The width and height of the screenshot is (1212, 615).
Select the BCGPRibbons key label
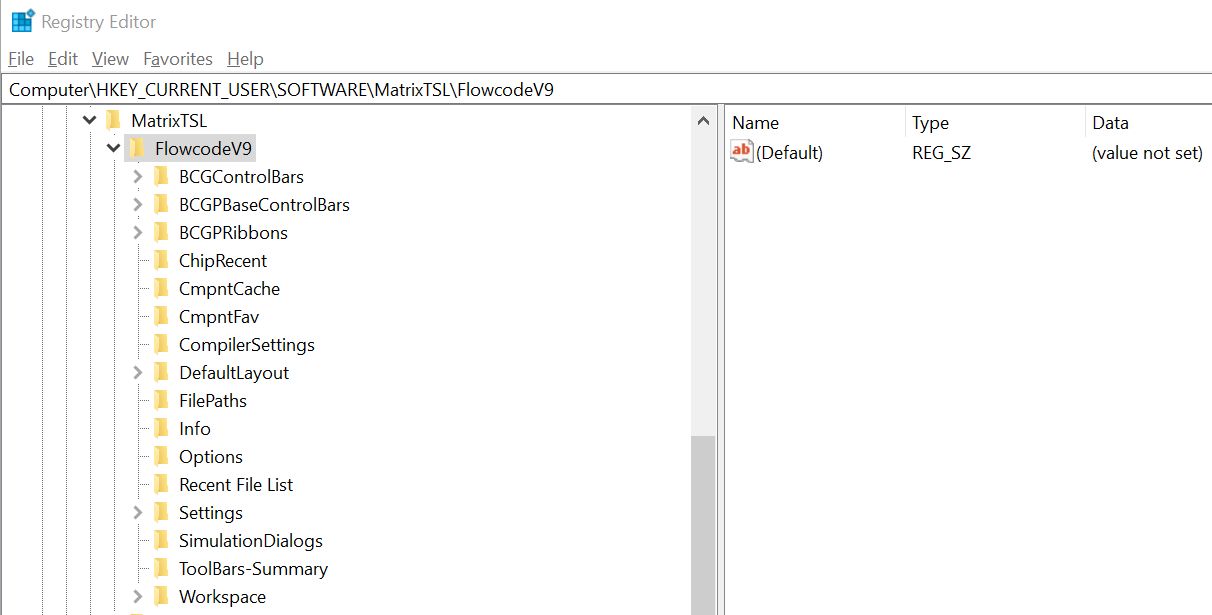(x=233, y=233)
